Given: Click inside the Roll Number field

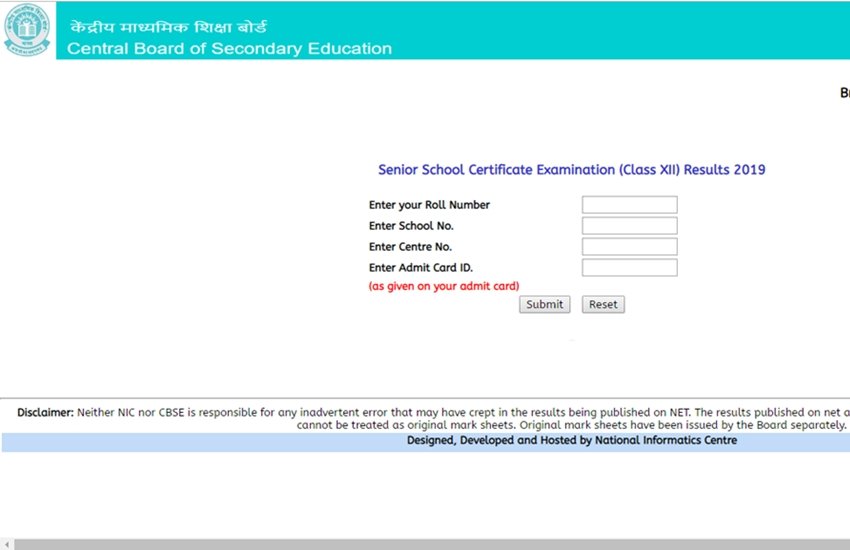Looking at the screenshot, I should click(x=629, y=205).
